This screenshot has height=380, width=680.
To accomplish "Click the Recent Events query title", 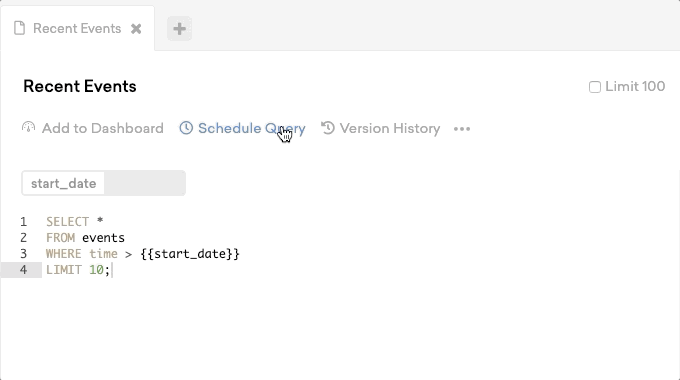I will (x=80, y=86).
